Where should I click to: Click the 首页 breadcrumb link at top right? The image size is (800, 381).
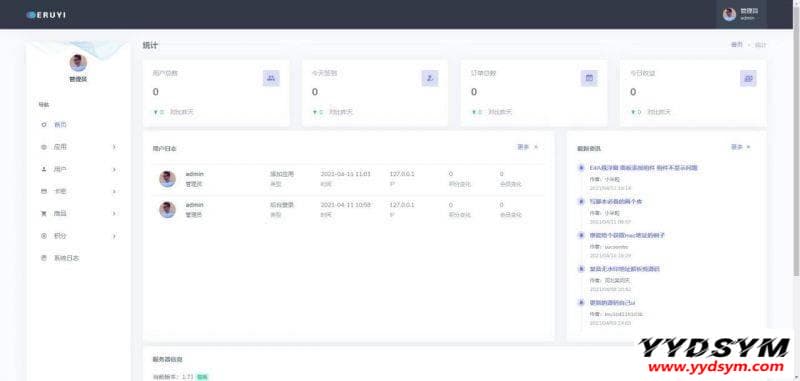[x=736, y=45]
